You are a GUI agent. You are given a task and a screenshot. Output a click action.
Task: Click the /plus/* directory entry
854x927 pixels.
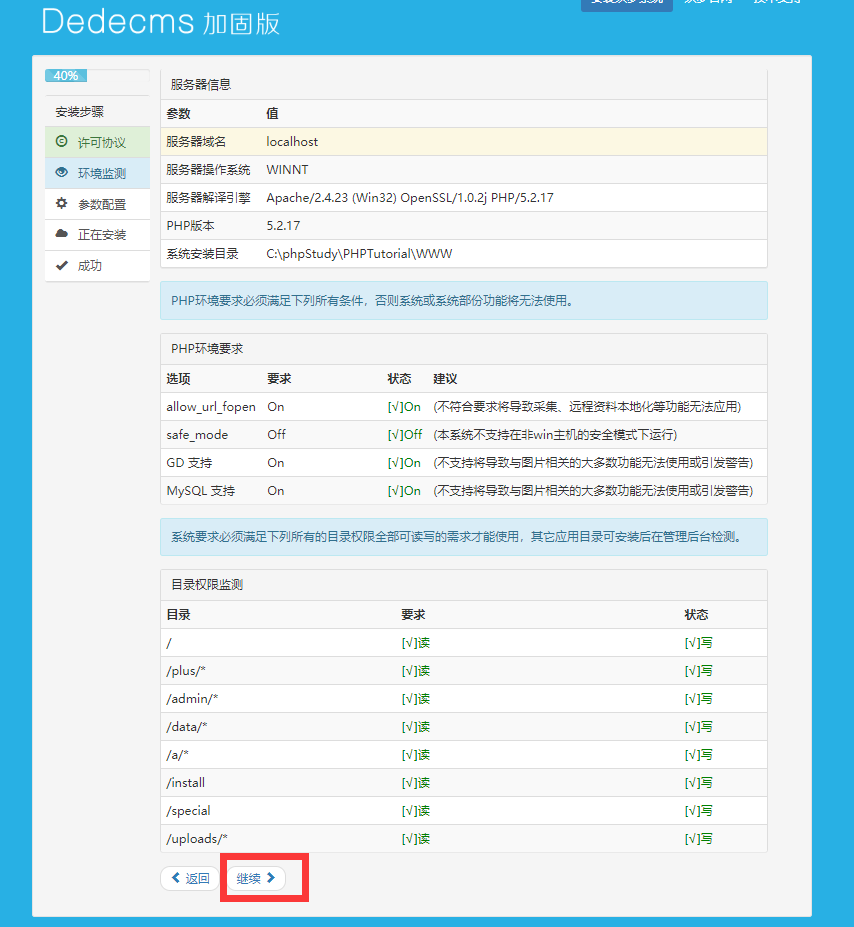pyautogui.click(x=186, y=671)
